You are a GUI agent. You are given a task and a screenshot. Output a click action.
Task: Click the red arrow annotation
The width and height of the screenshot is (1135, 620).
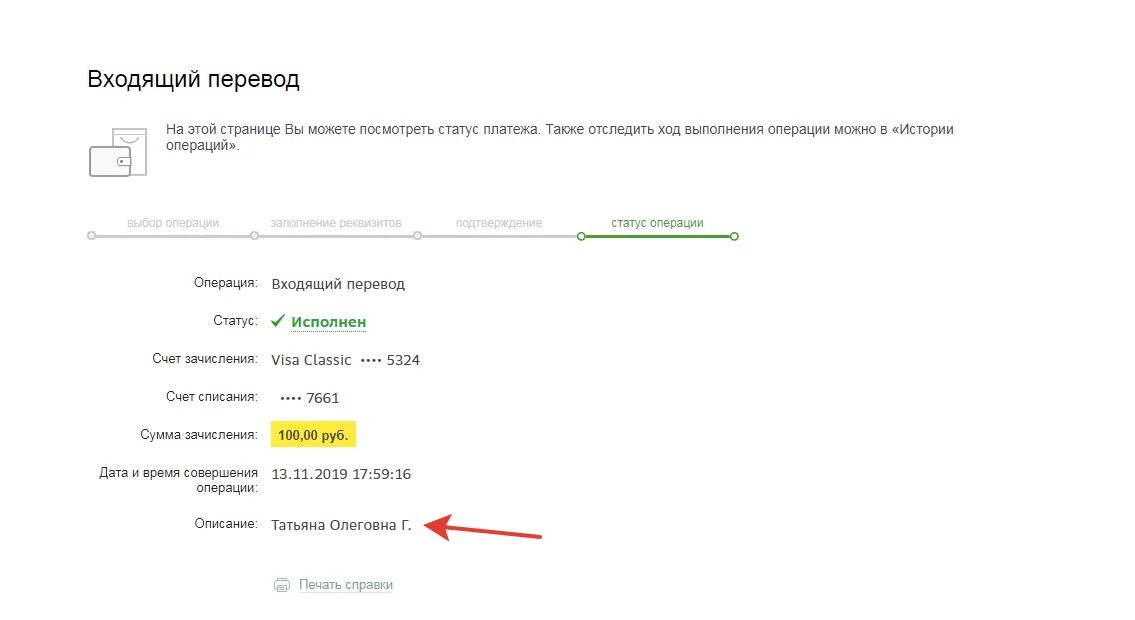click(483, 527)
